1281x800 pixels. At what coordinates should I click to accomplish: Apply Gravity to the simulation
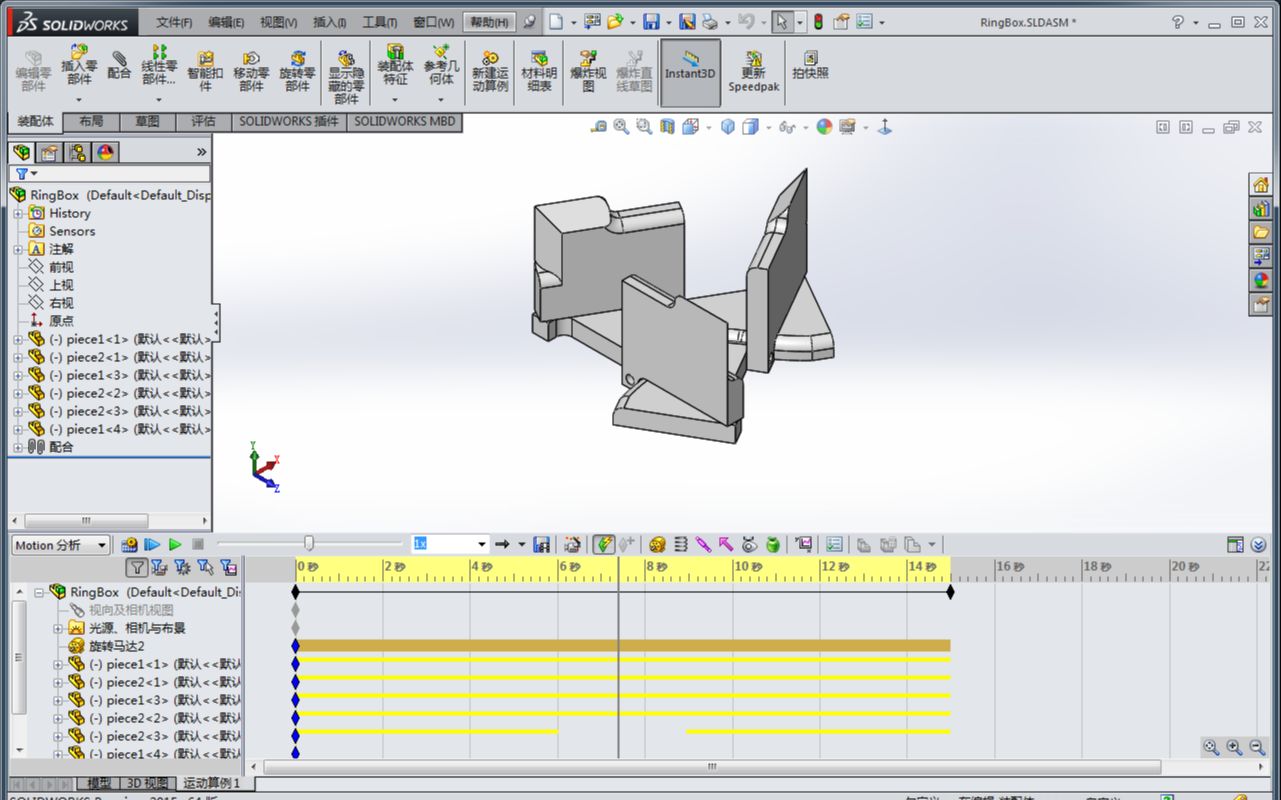coord(773,544)
